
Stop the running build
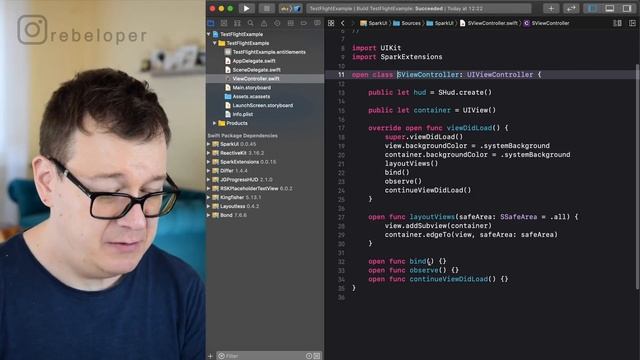[267, 8]
